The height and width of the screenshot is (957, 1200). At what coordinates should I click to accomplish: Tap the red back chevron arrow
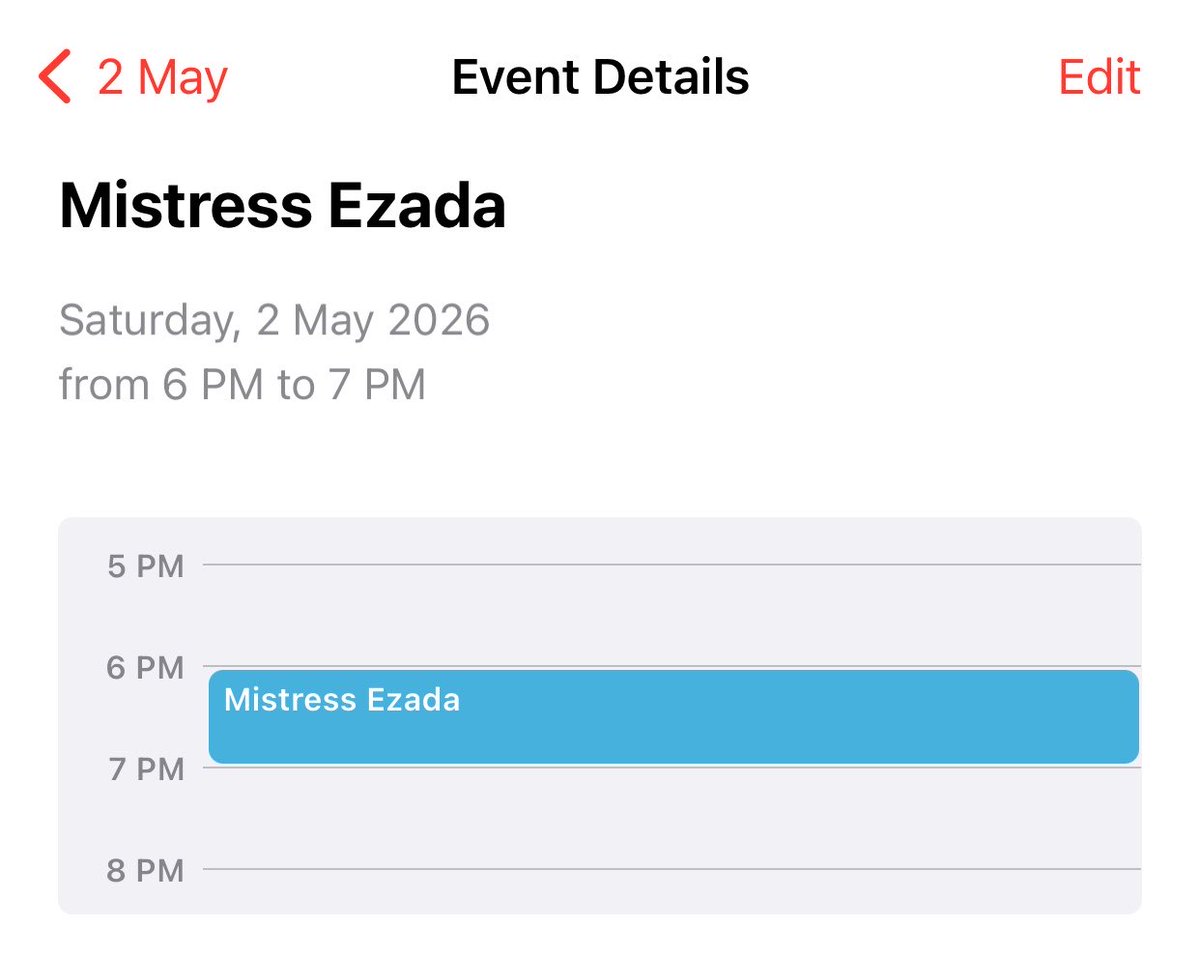(55, 78)
